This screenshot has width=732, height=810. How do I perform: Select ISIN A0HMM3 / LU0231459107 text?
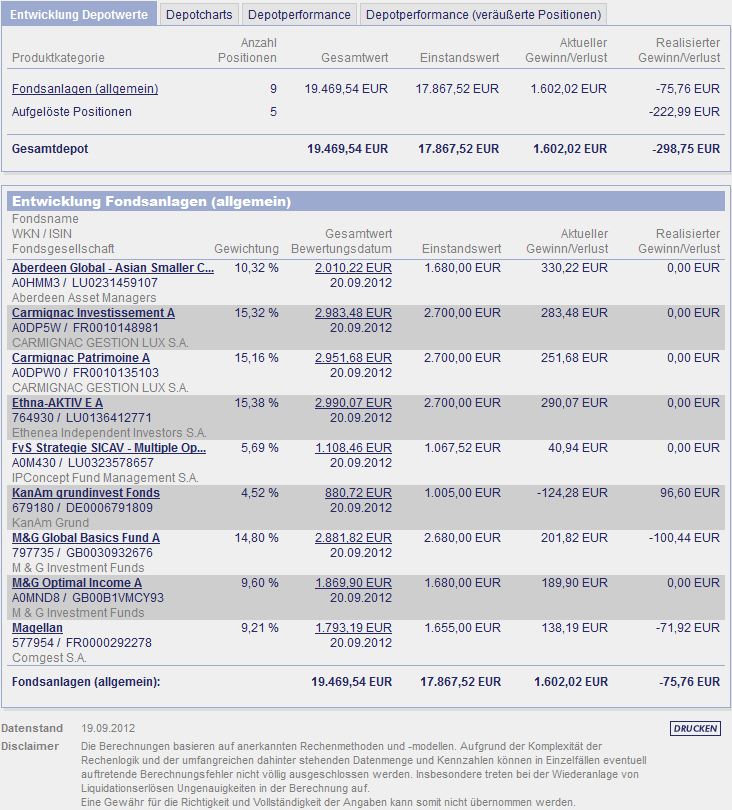tap(85, 283)
